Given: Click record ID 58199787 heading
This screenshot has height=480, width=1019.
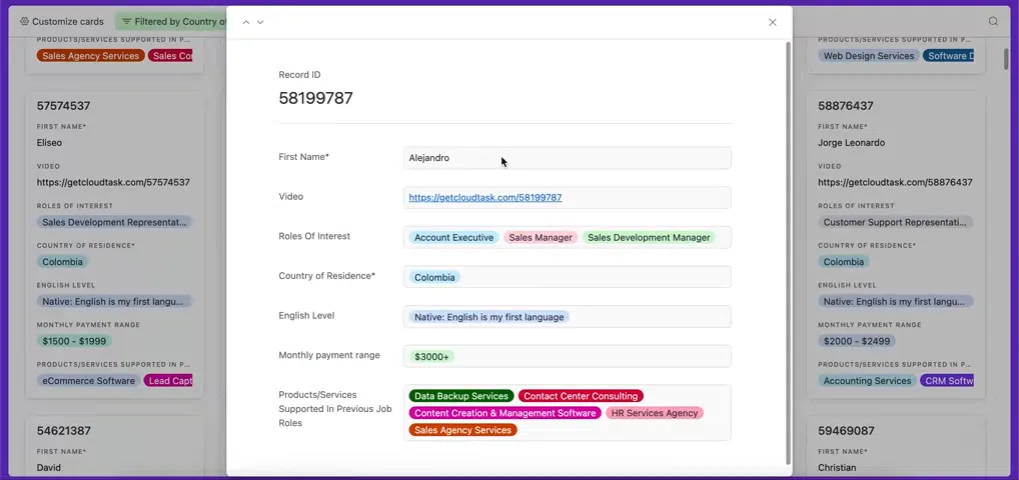Looking at the screenshot, I should coord(316,98).
